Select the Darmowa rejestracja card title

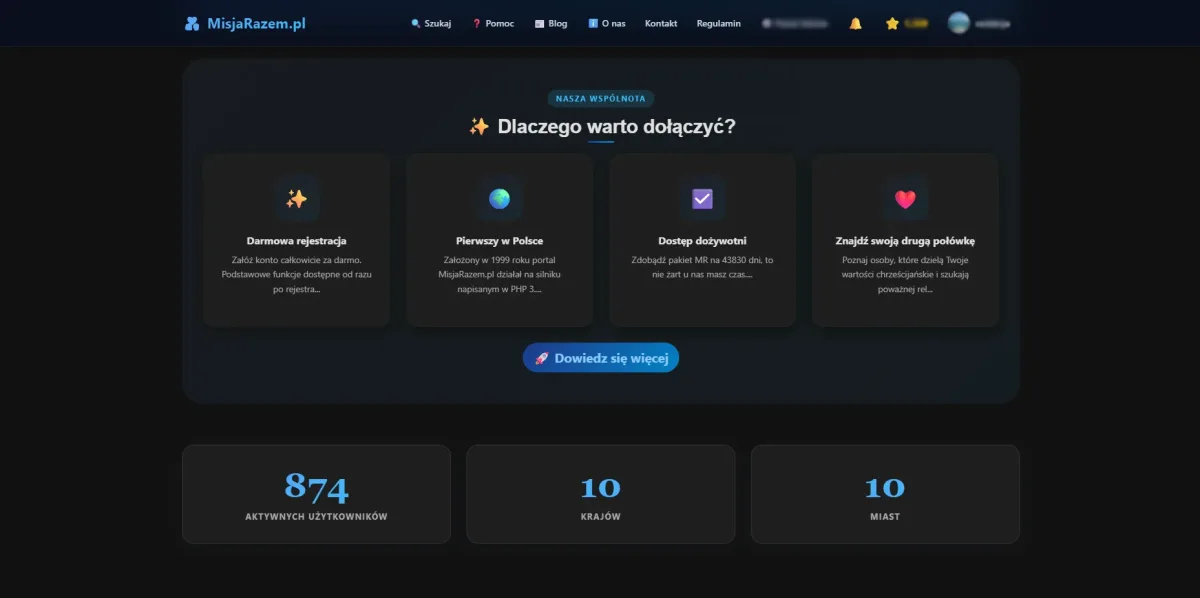coord(297,241)
